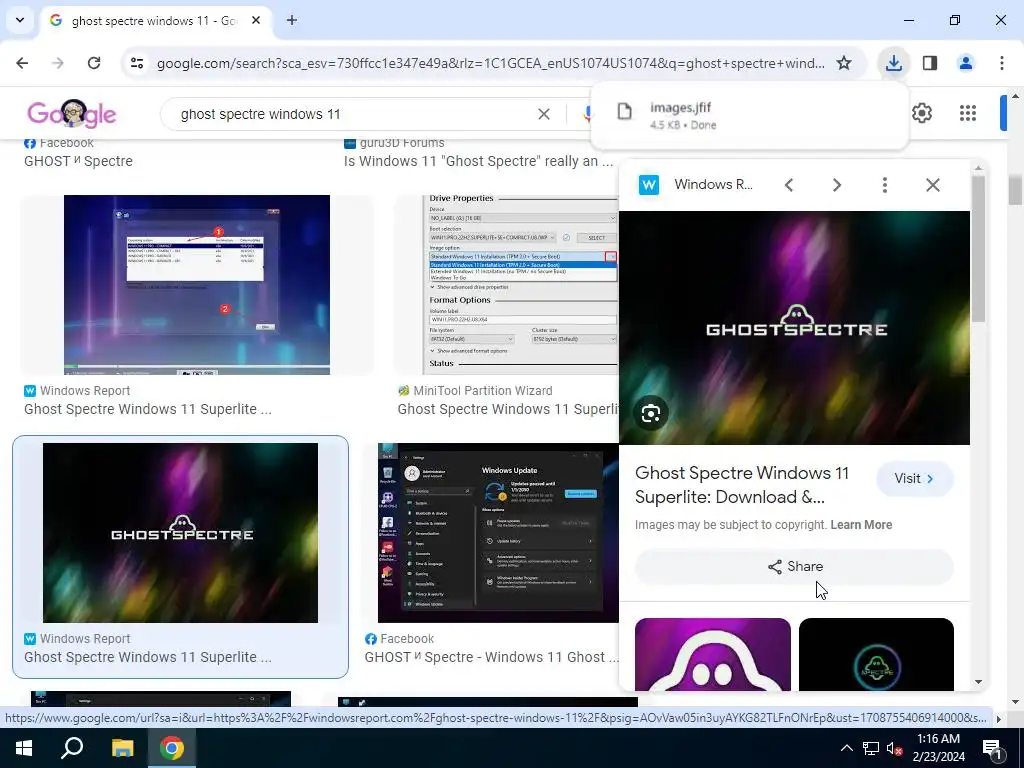Open a new browser tab
This screenshot has height=768, width=1024.
tap(292, 20)
